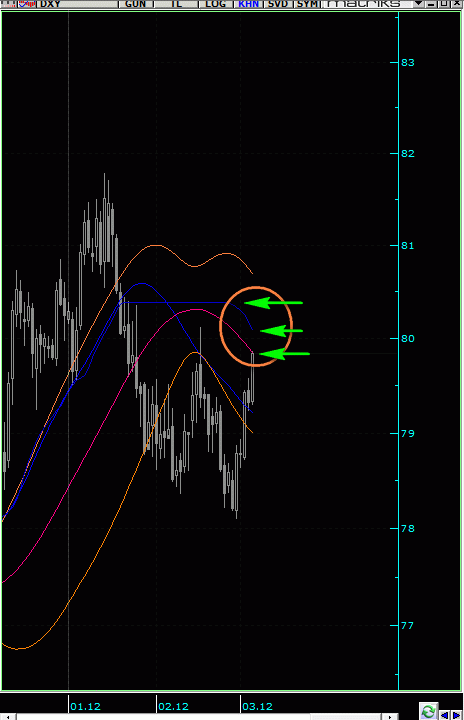
Task: Click the SVD toolbar button
Action: click(x=278, y=4)
